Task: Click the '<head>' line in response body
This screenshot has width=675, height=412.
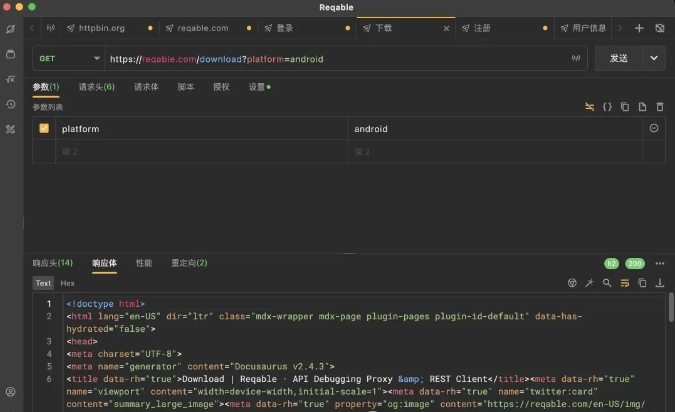Action: pos(82,341)
